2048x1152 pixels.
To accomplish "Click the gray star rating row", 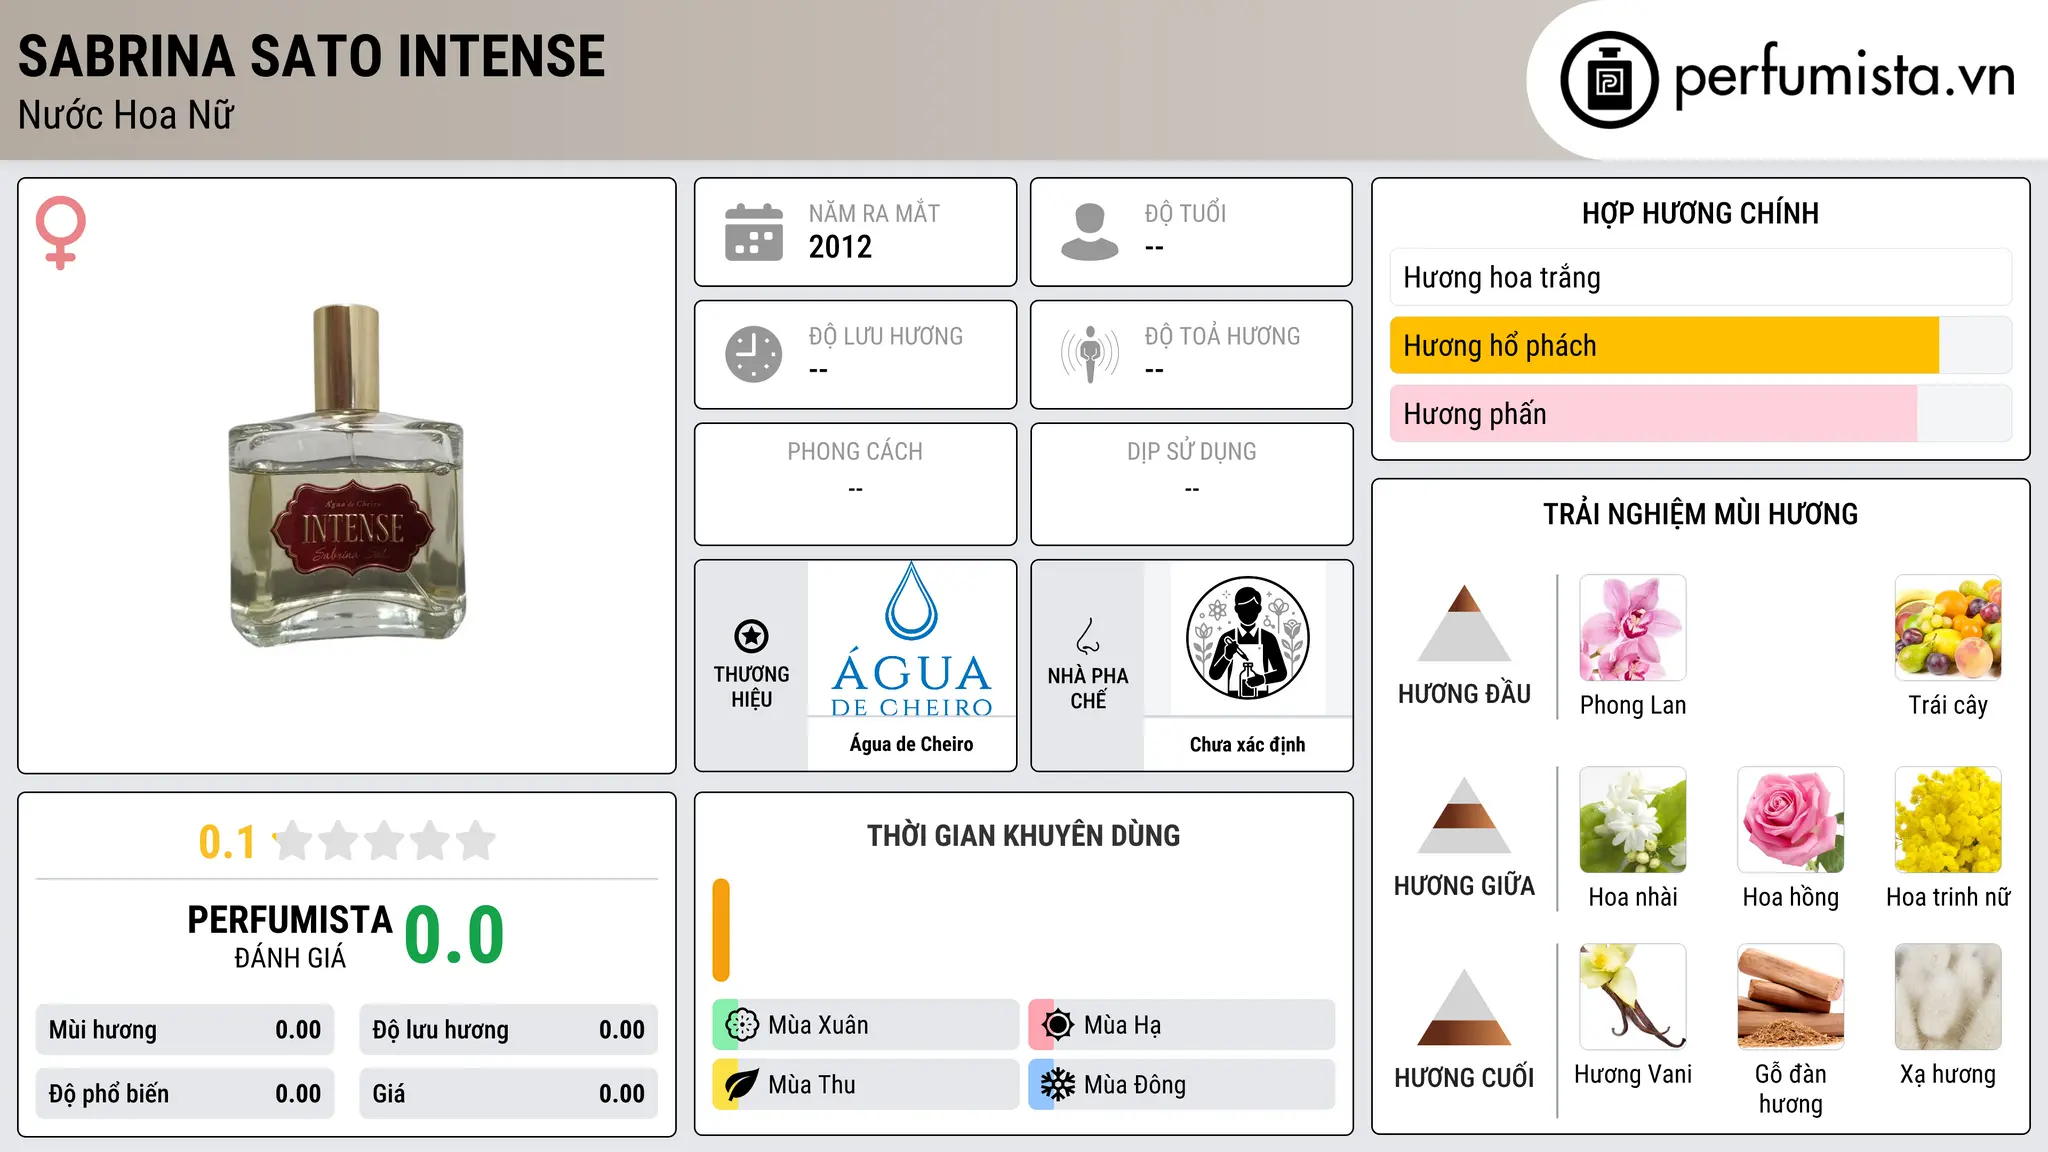I will pyautogui.click(x=384, y=841).
